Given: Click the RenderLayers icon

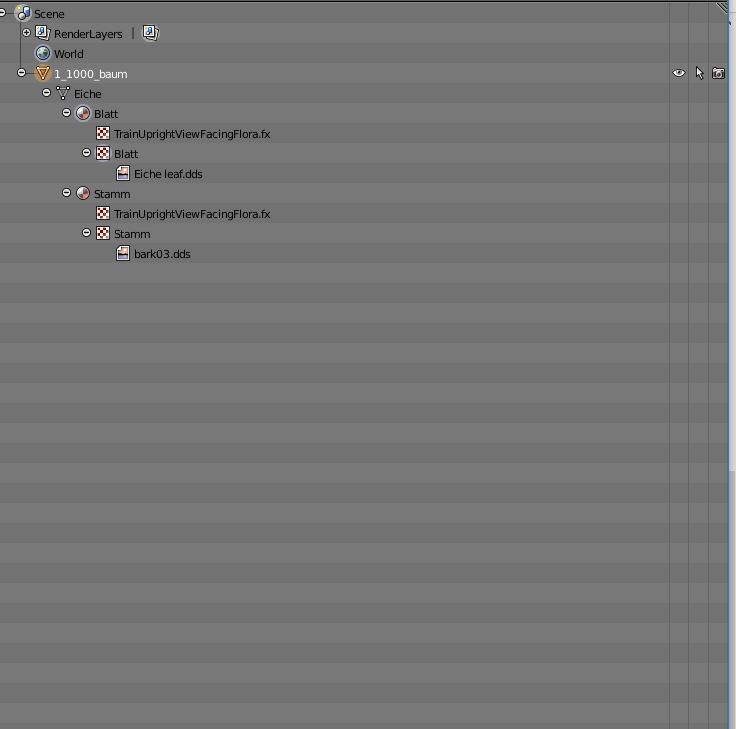Looking at the screenshot, I should [43, 33].
